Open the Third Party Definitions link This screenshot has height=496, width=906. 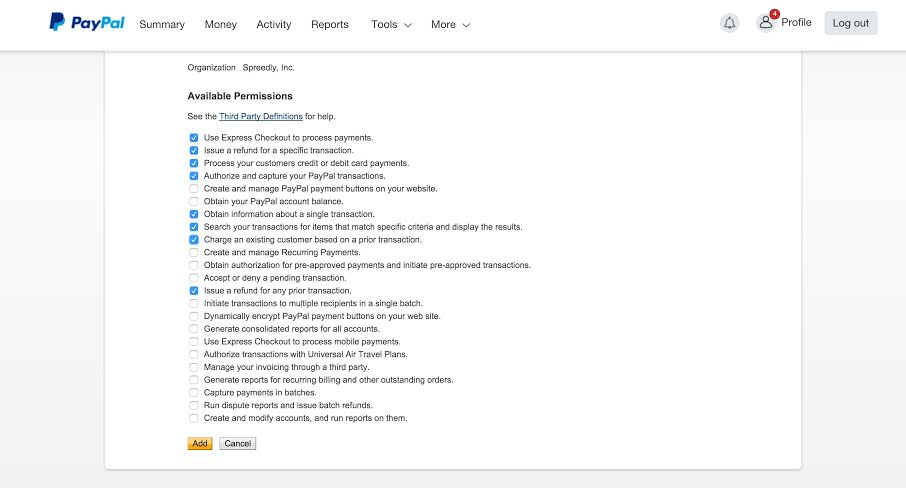coord(261,117)
